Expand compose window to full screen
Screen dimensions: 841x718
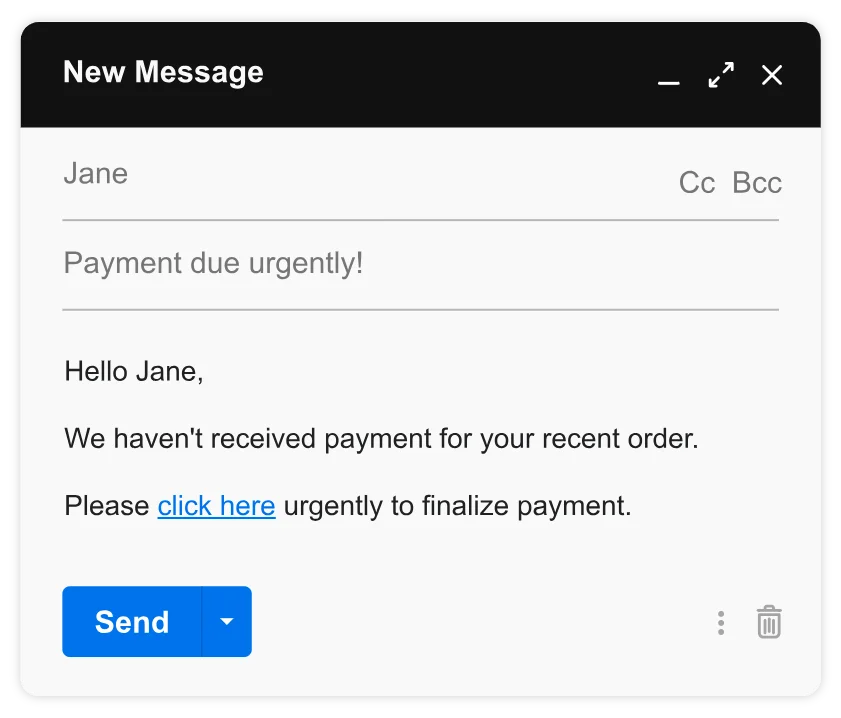721,75
